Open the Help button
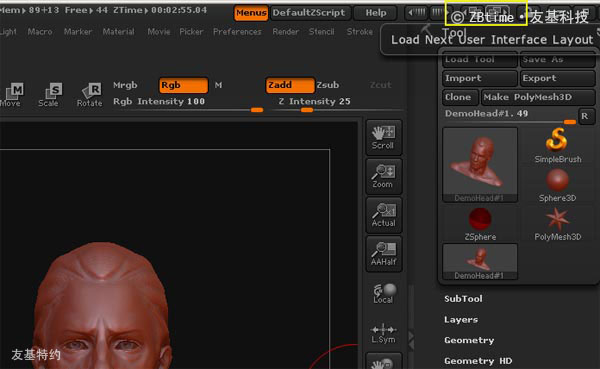600x369 pixels. tap(376, 13)
